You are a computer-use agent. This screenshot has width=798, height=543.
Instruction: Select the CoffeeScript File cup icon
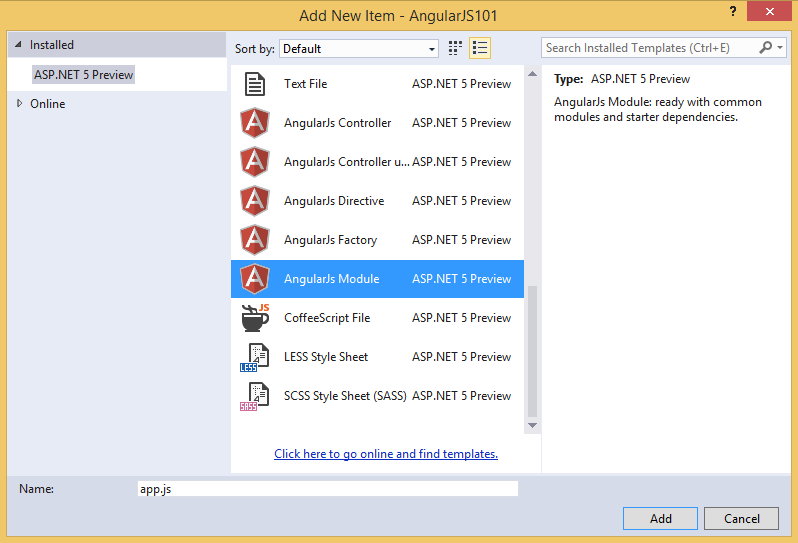pyautogui.click(x=255, y=318)
